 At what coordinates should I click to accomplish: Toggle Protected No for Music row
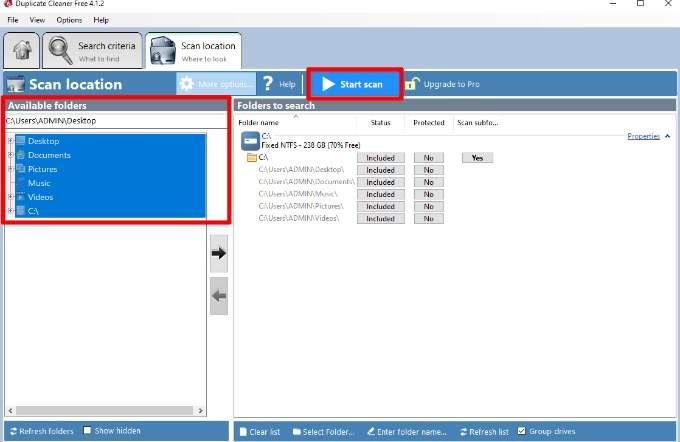(x=428, y=194)
